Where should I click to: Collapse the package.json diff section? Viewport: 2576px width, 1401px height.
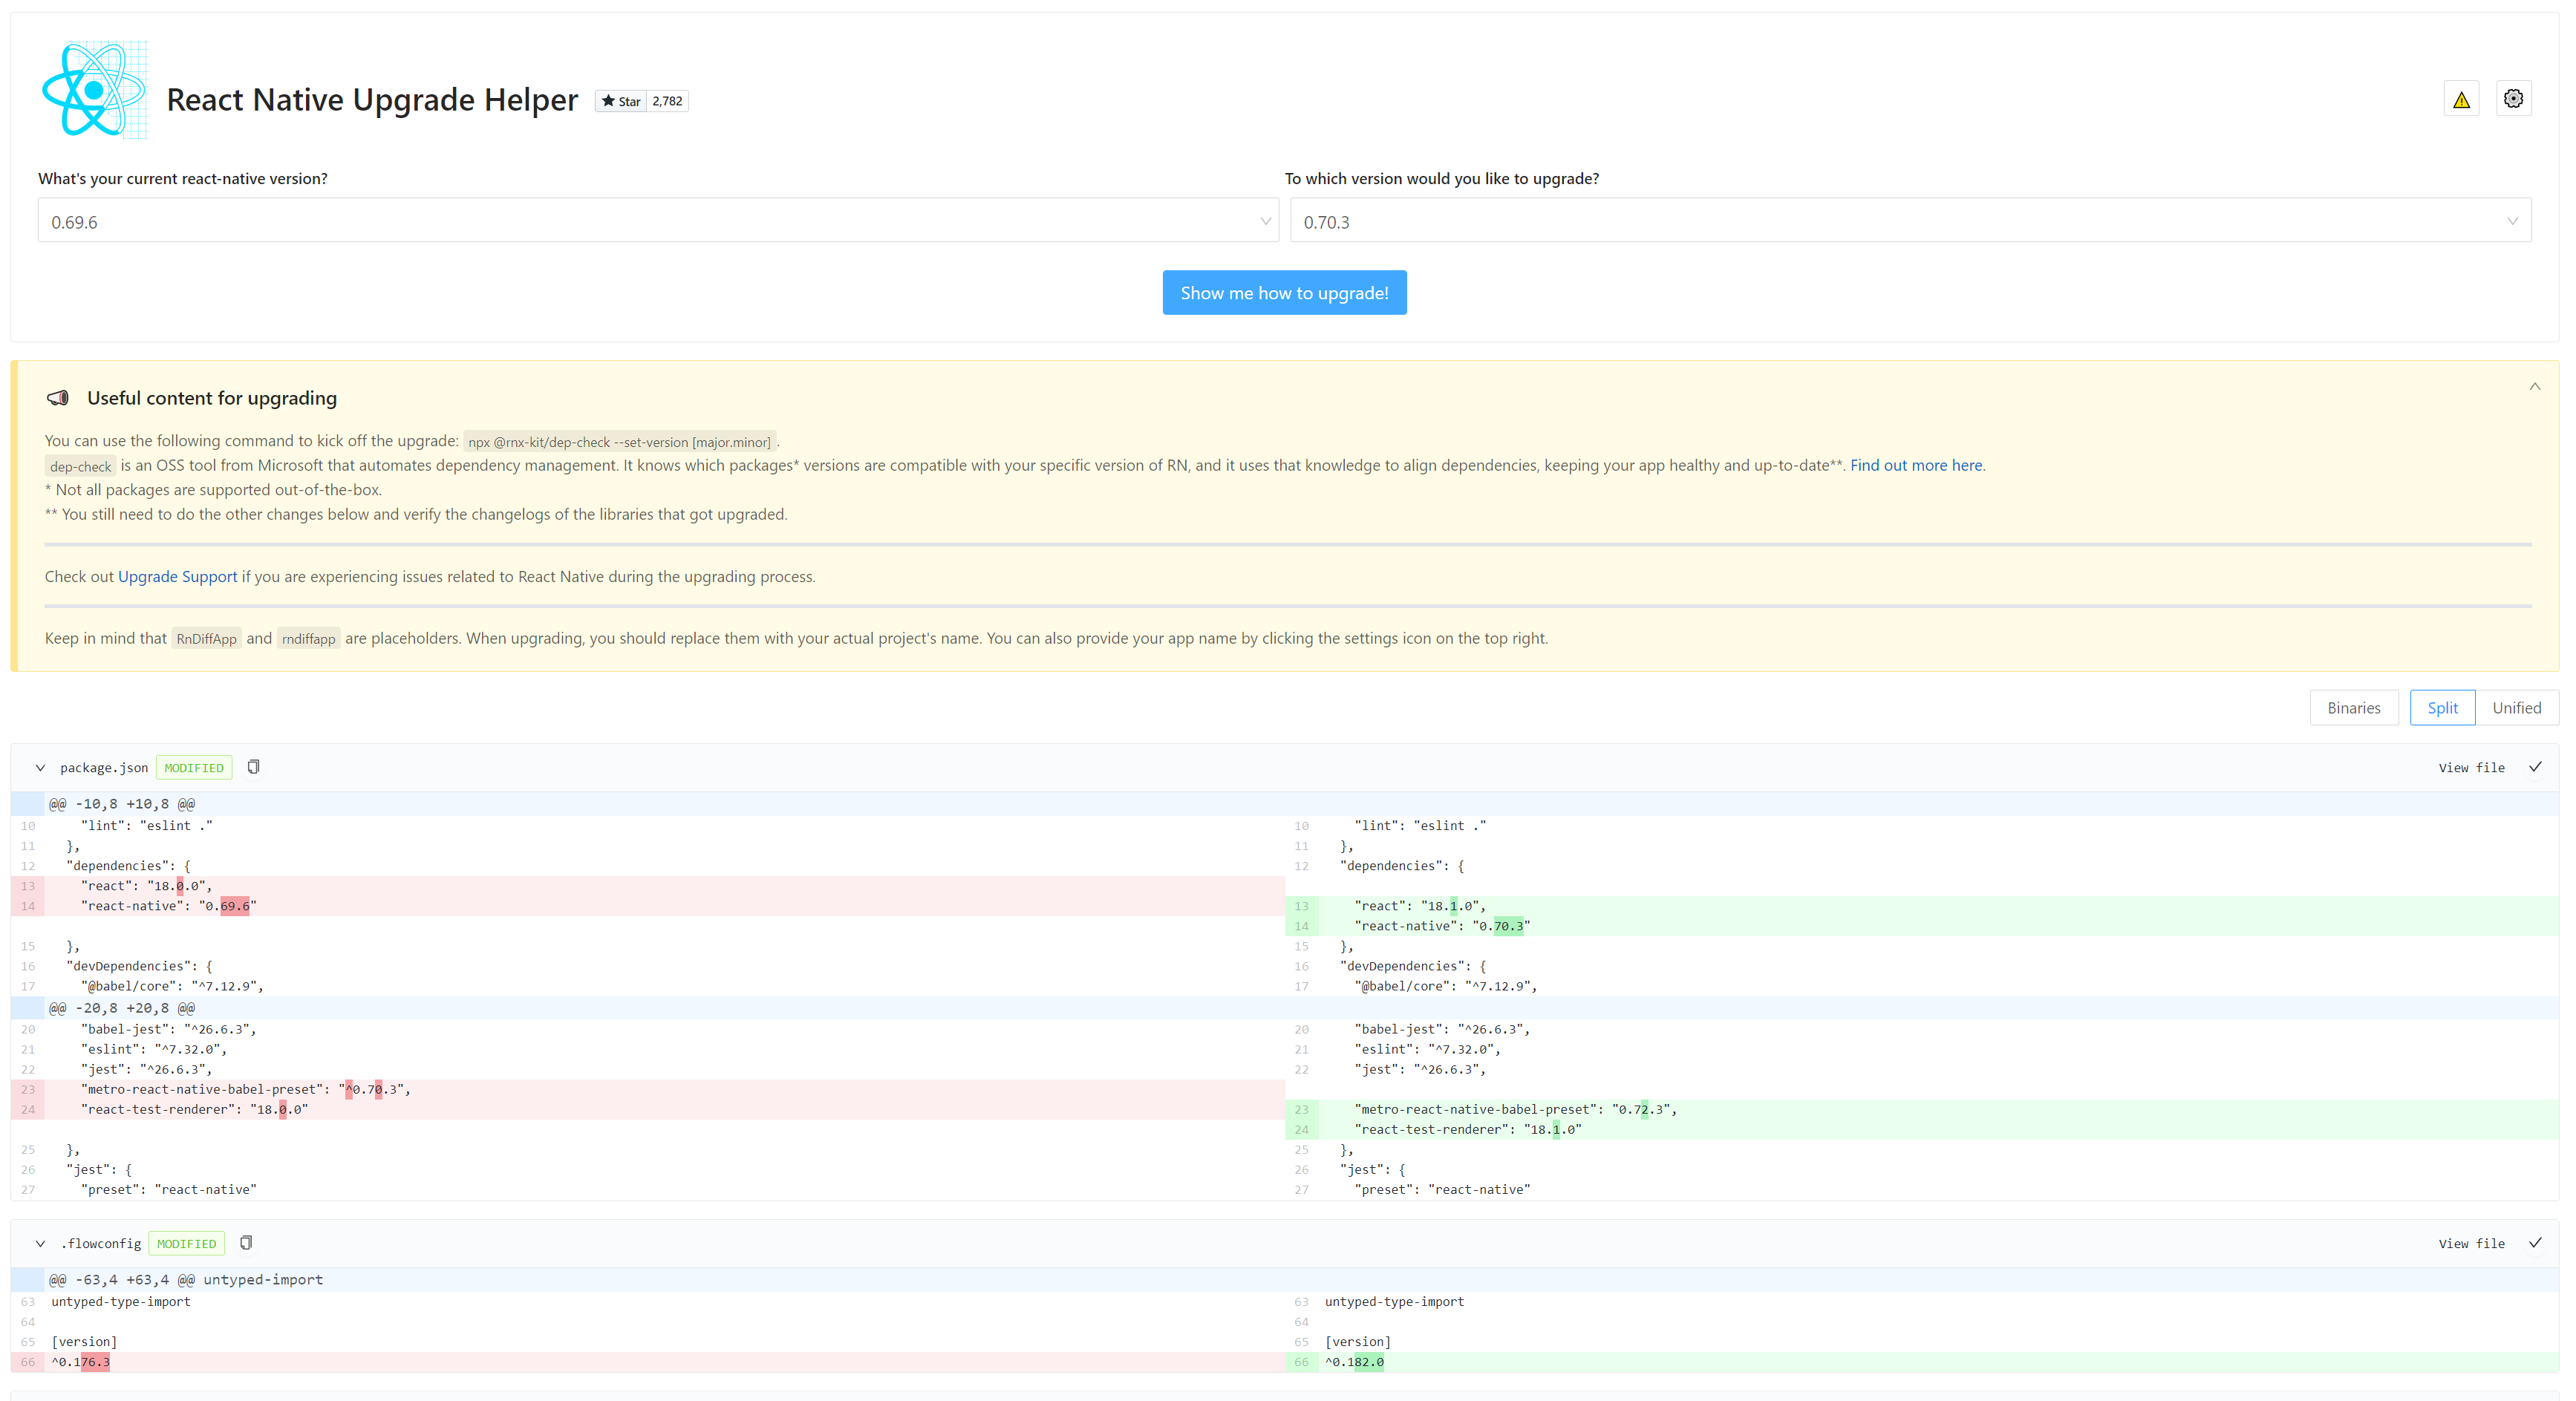(40, 768)
